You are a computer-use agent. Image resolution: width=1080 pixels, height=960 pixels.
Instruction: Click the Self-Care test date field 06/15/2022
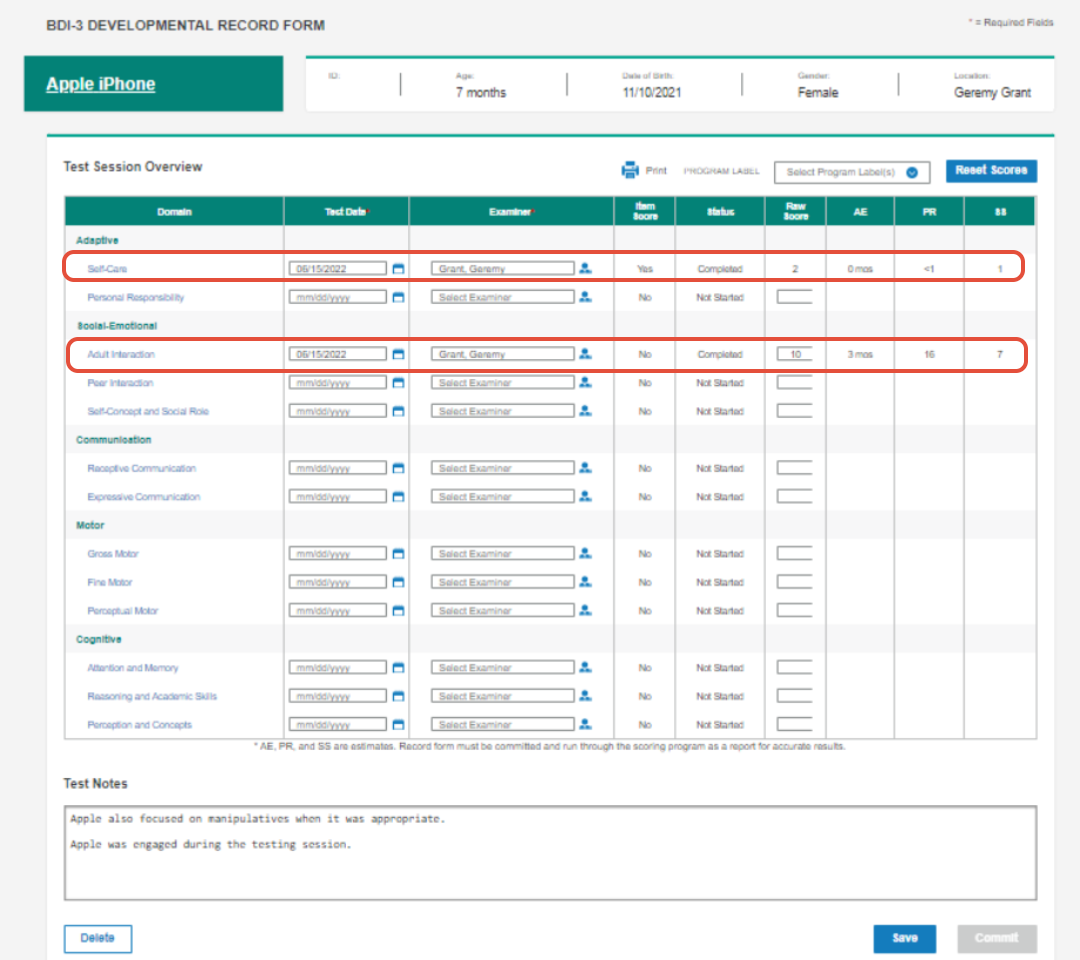338,268
